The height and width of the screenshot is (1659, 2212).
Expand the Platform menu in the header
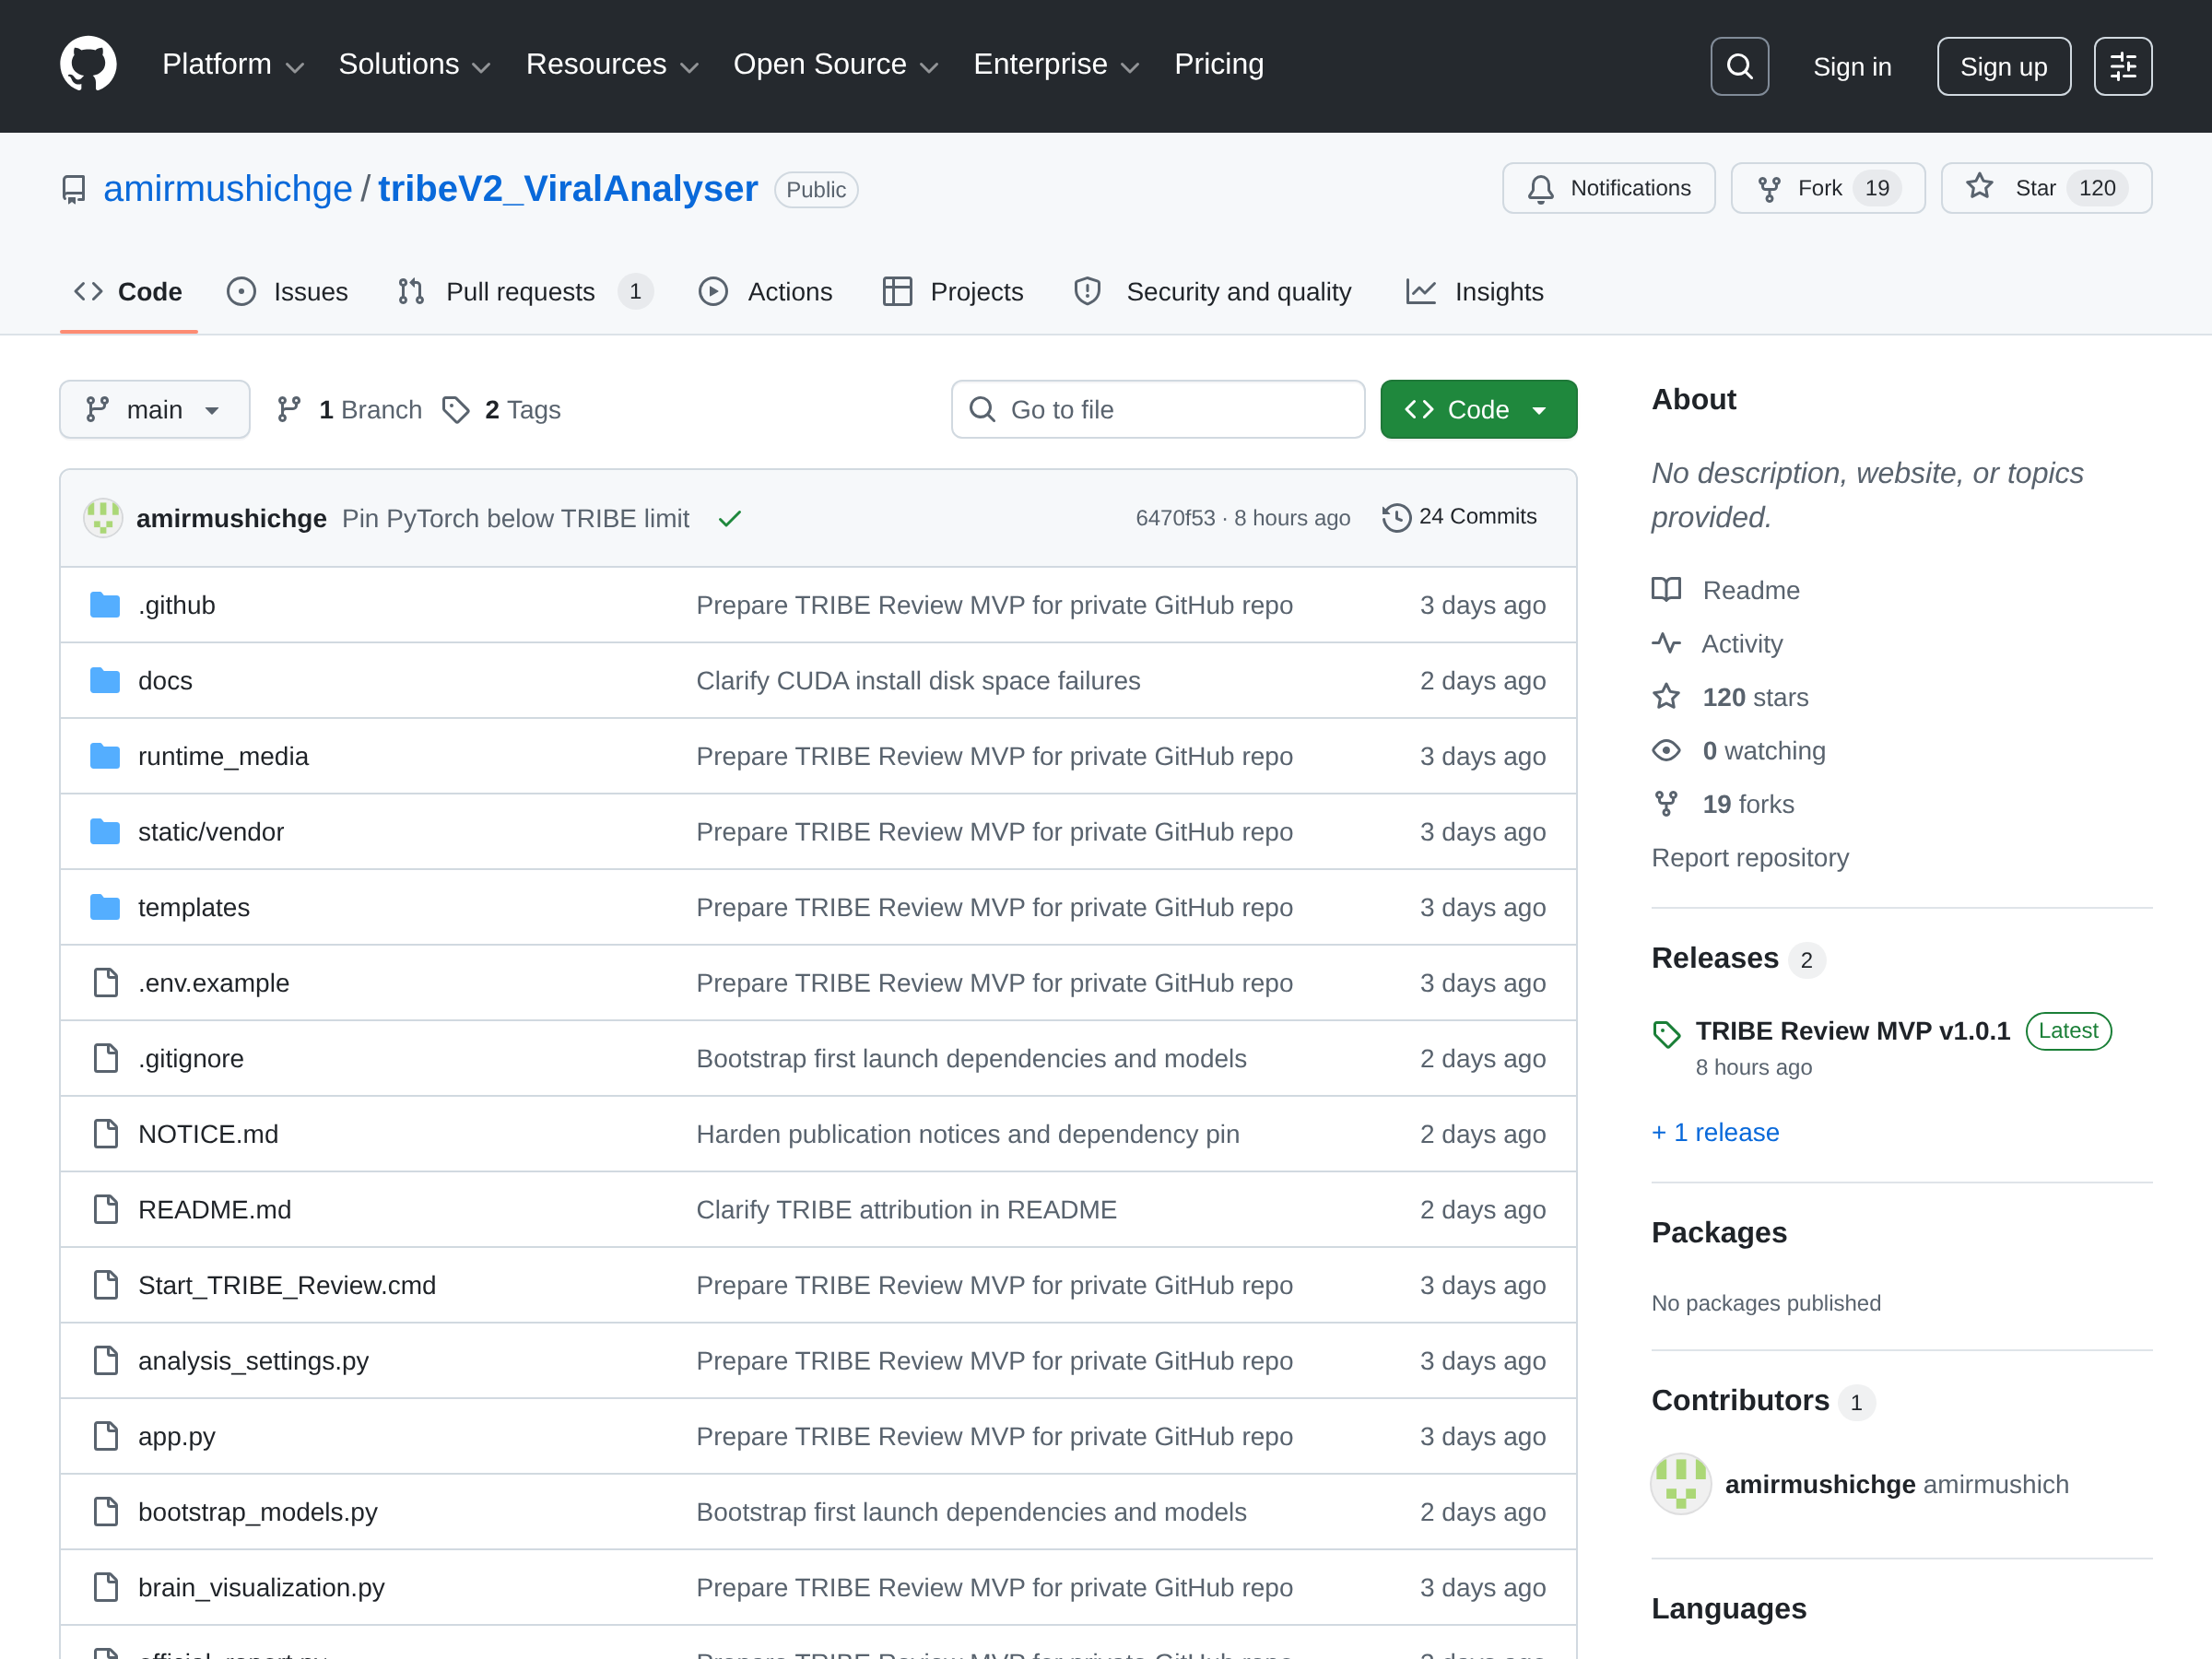pos(232,65)
